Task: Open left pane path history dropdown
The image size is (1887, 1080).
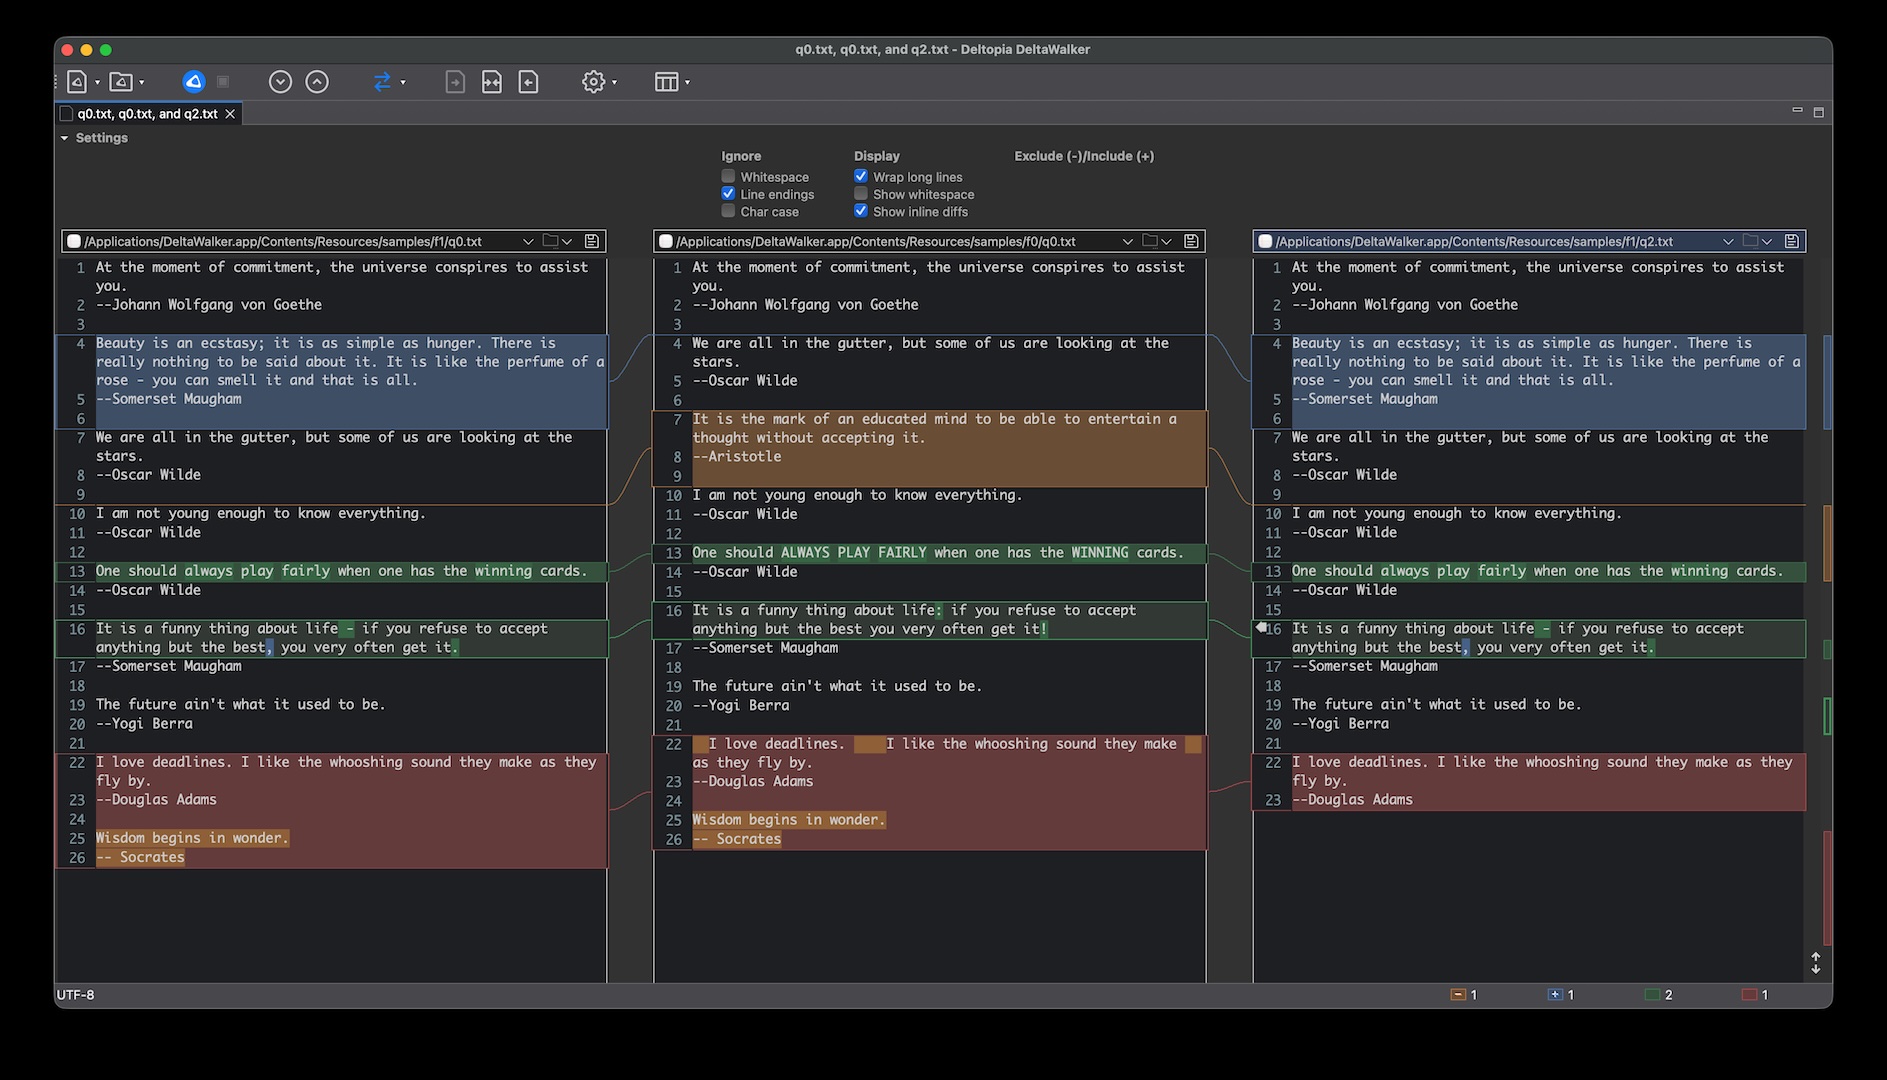Action: pos(528,241)
